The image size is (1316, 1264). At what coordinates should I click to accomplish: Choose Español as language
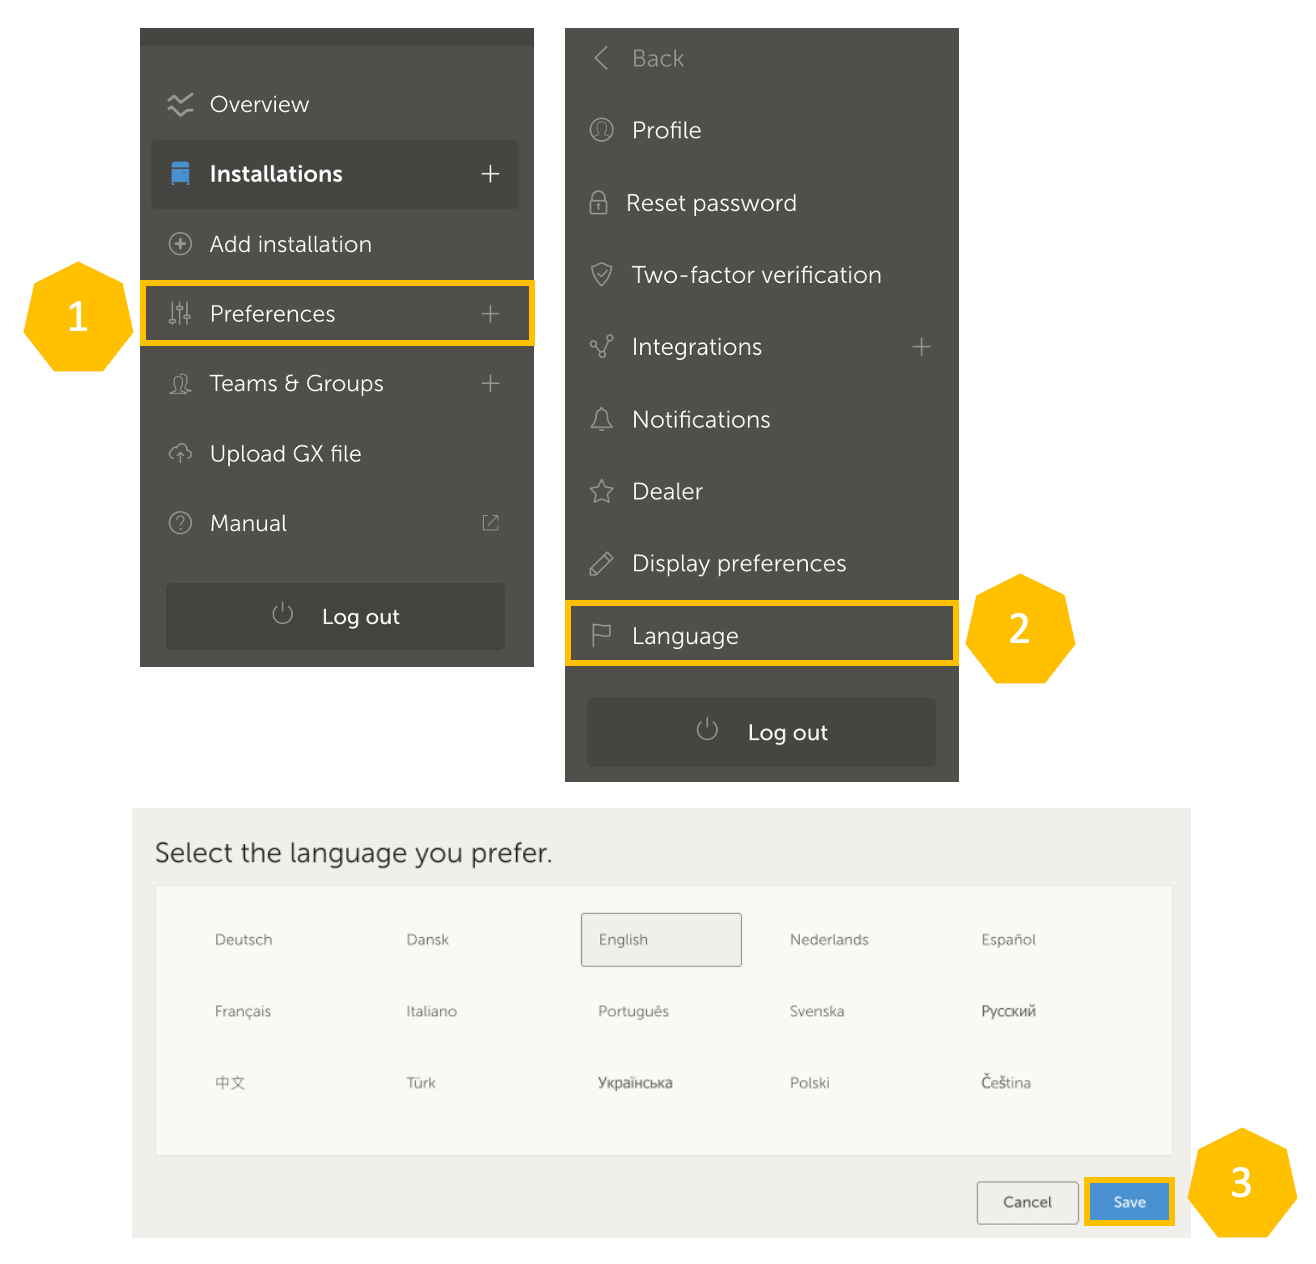tap(1008, 939)
